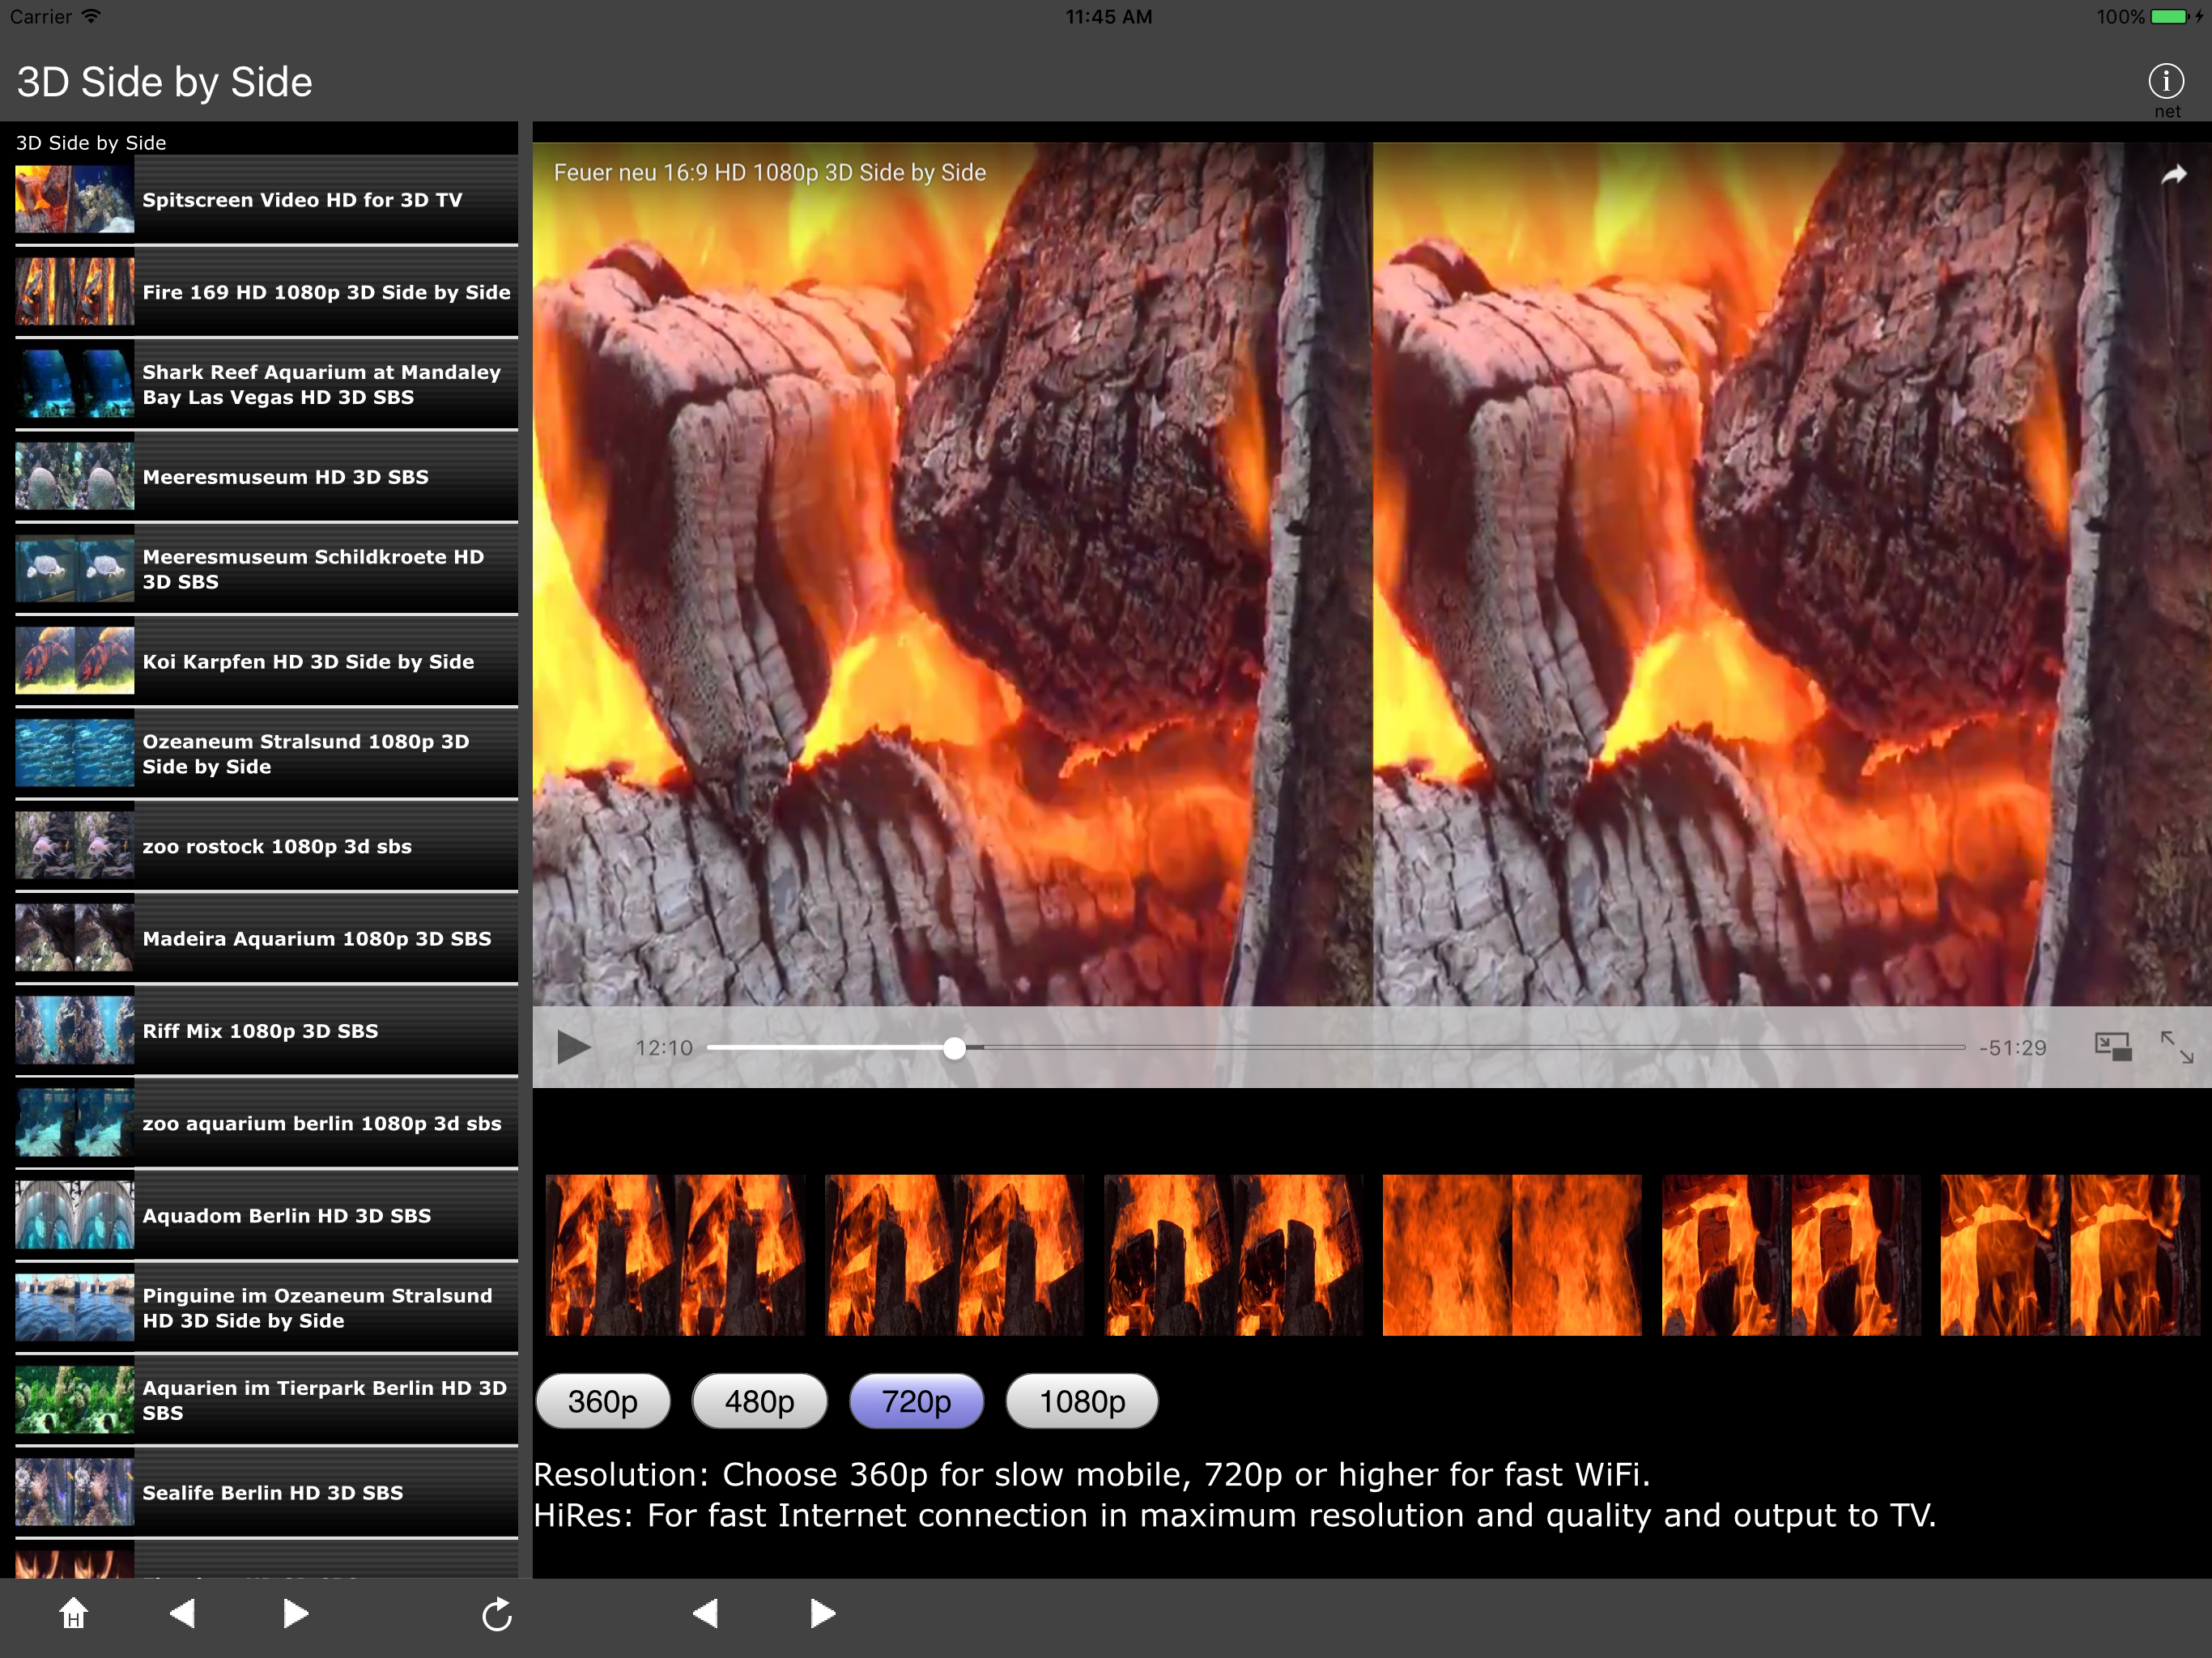The image size is (2212, 1658).
Task: Select Koi Karpfen HD 3D Side by Side
Action: coord(307,661)
